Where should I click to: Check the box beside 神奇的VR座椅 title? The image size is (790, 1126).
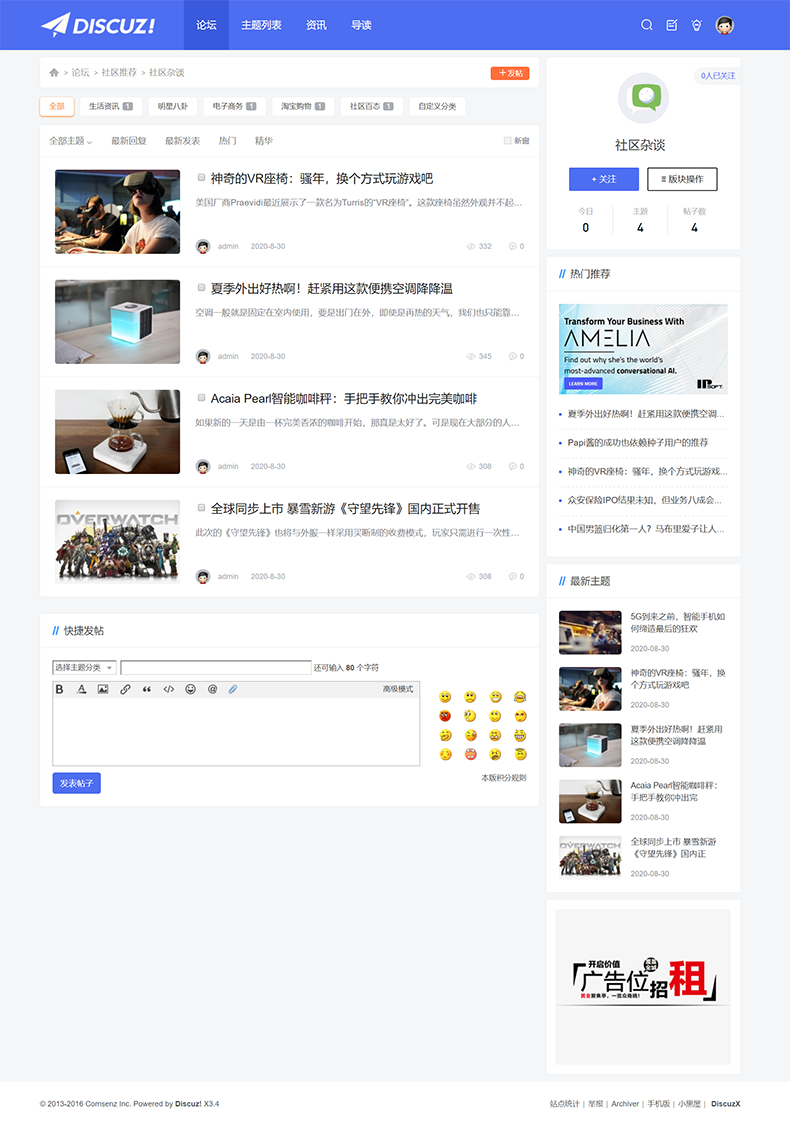202,177
